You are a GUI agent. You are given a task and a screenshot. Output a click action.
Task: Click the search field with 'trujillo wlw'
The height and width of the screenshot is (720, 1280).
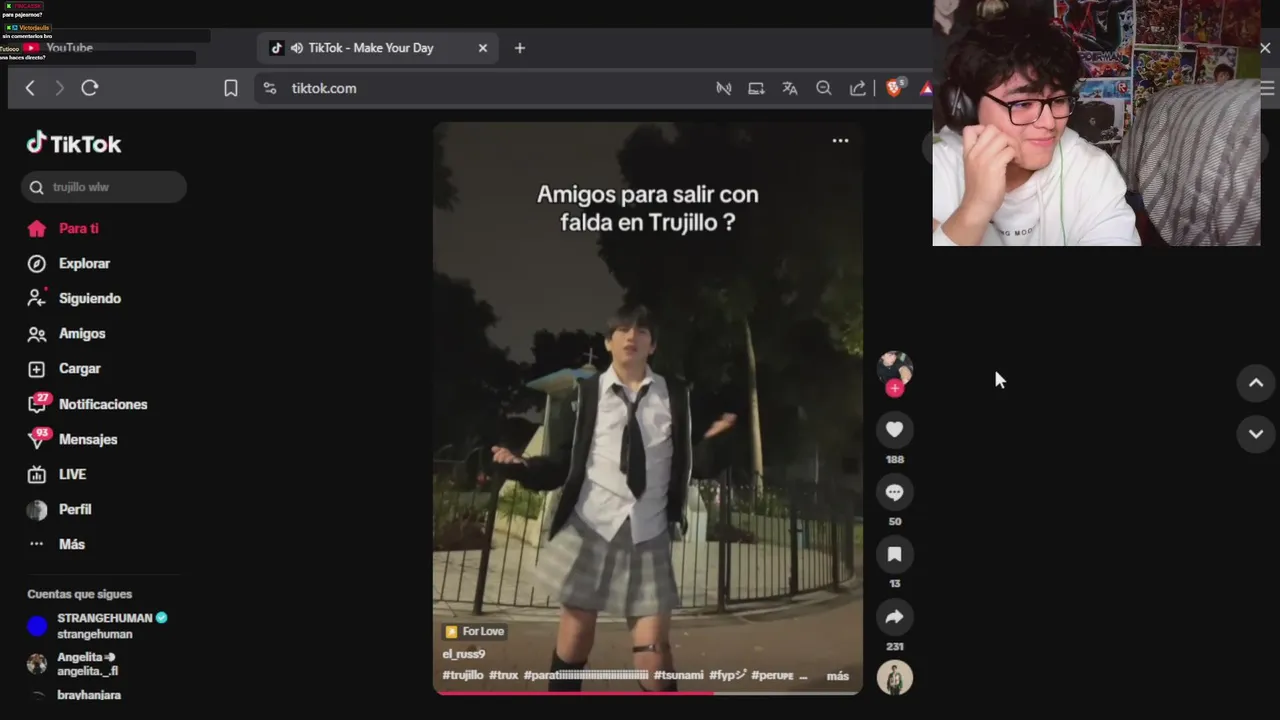(104, 187)
